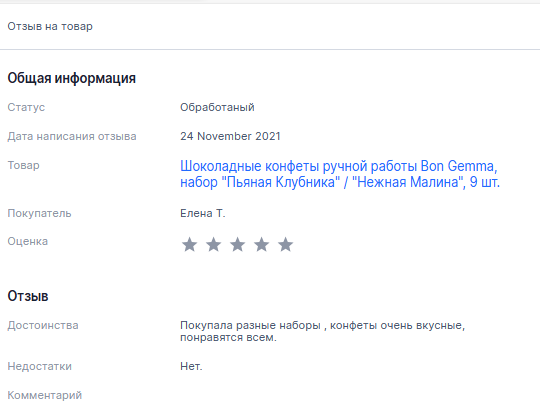Screen dimensions: 540x409
Task: Click the 'Недостатки' field label
Action: 40,366
